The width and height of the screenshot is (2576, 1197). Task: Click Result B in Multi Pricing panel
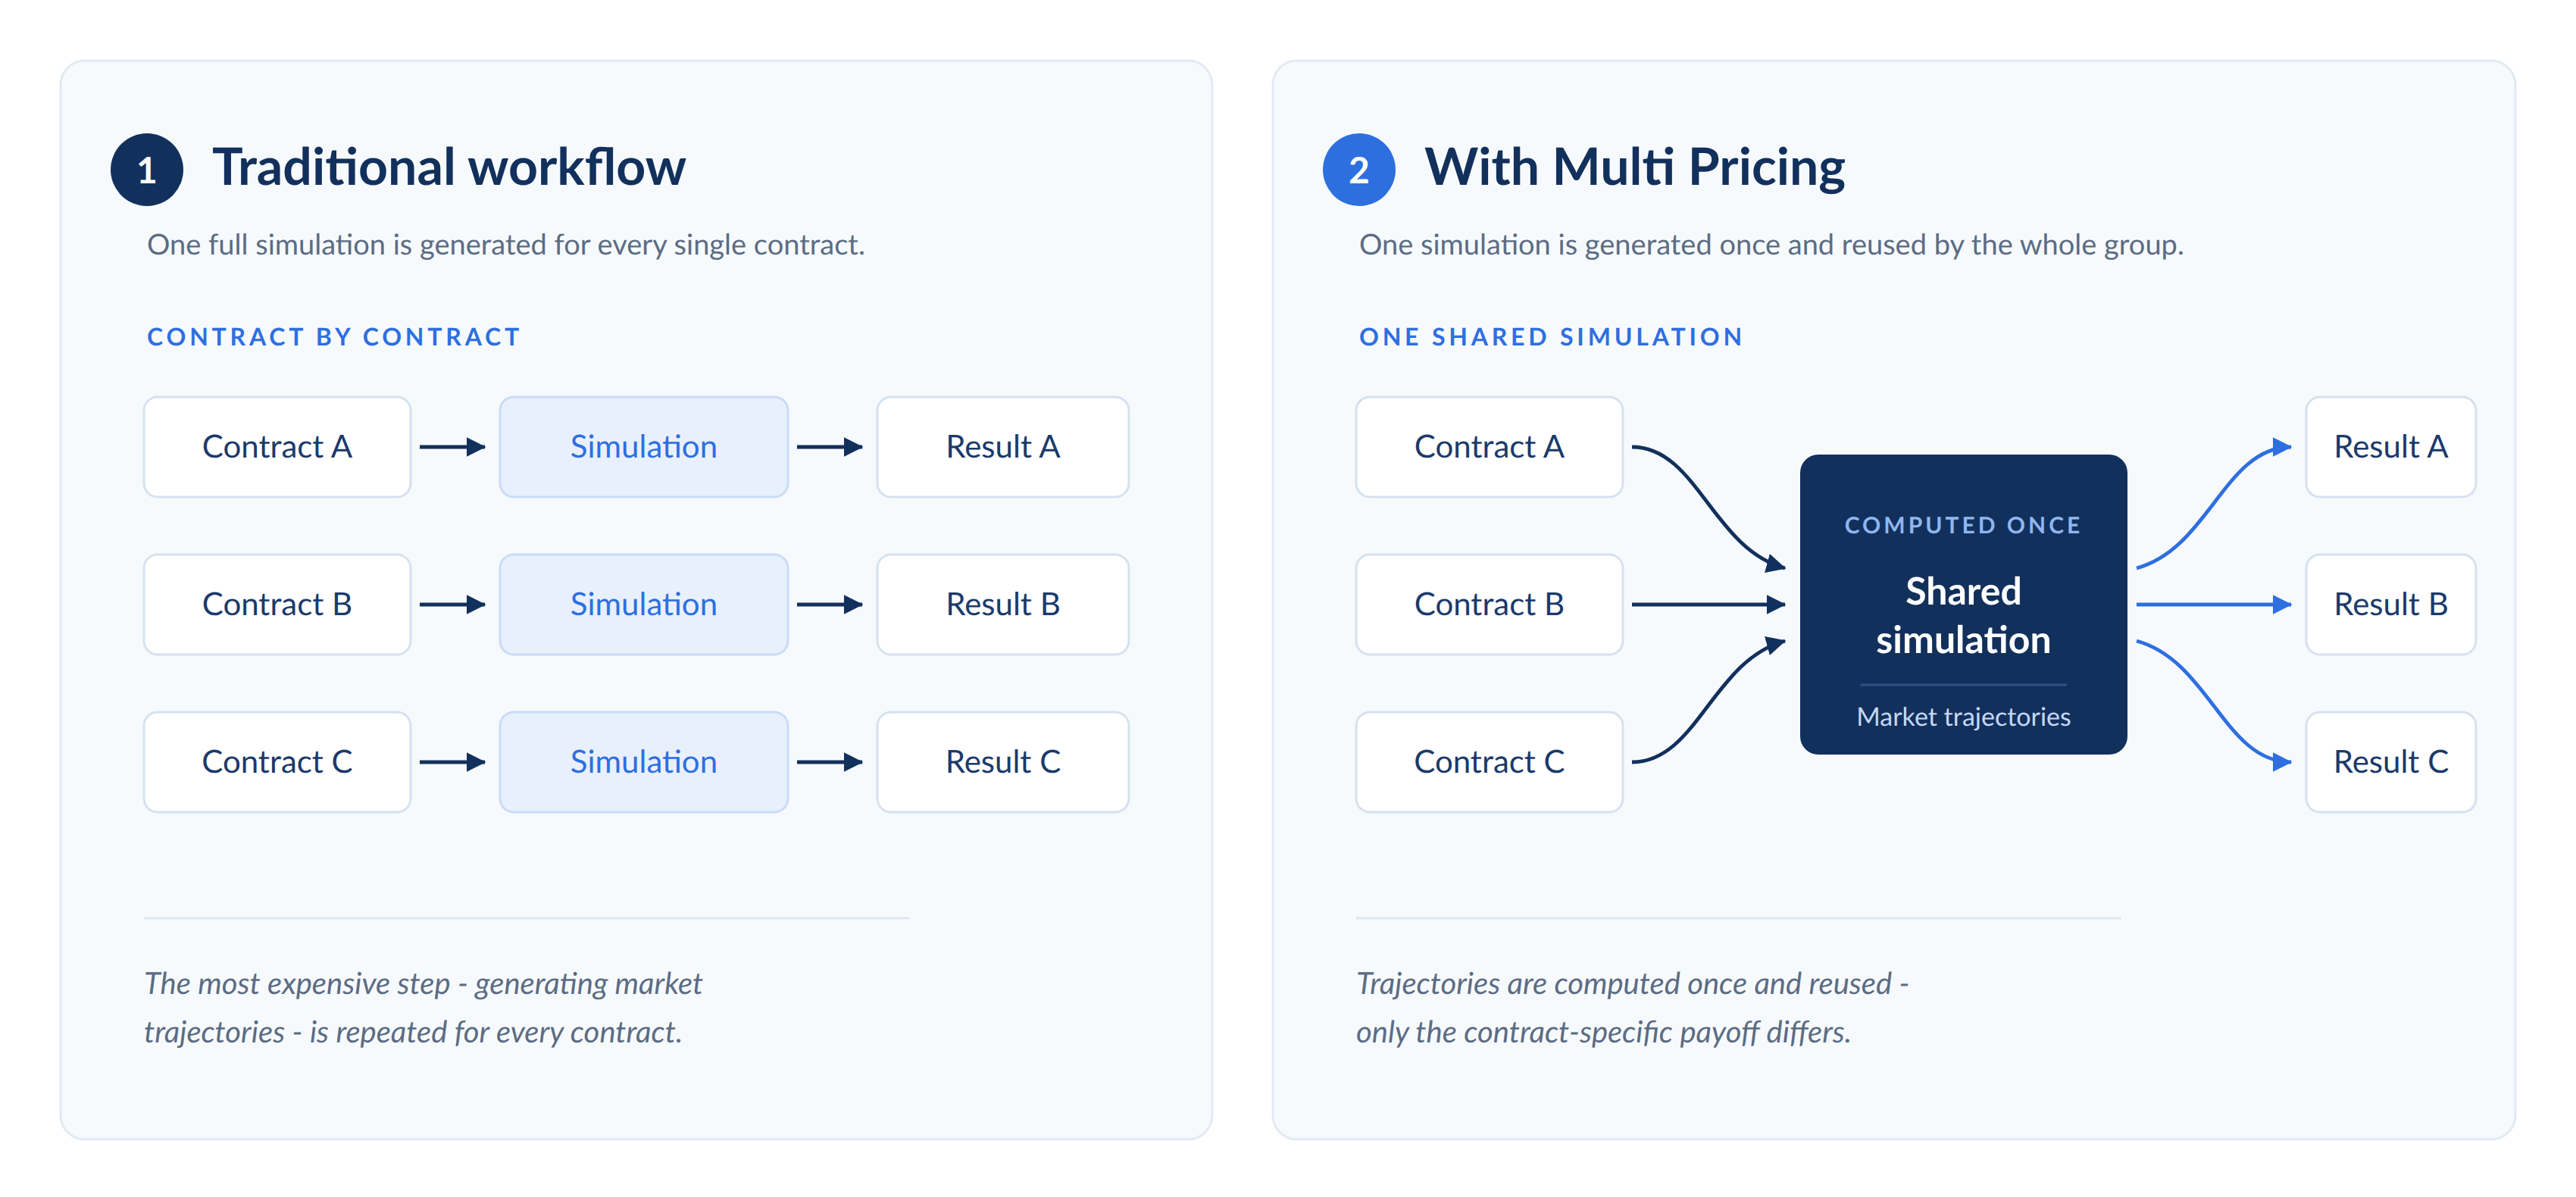click(x=2391, y=604)
